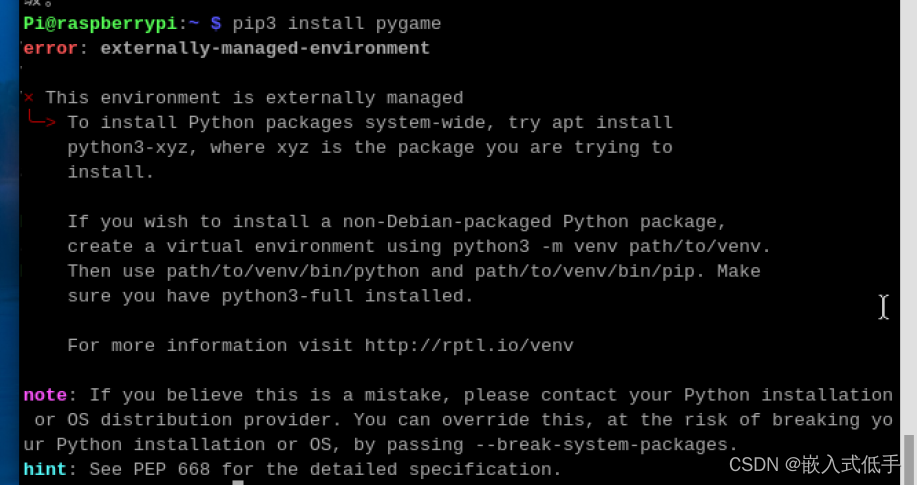This screenshot has width=917, height=485.
Task: Open the http://rptl.io/venv link
Action: pyautogui.click(x=468, y=345)
